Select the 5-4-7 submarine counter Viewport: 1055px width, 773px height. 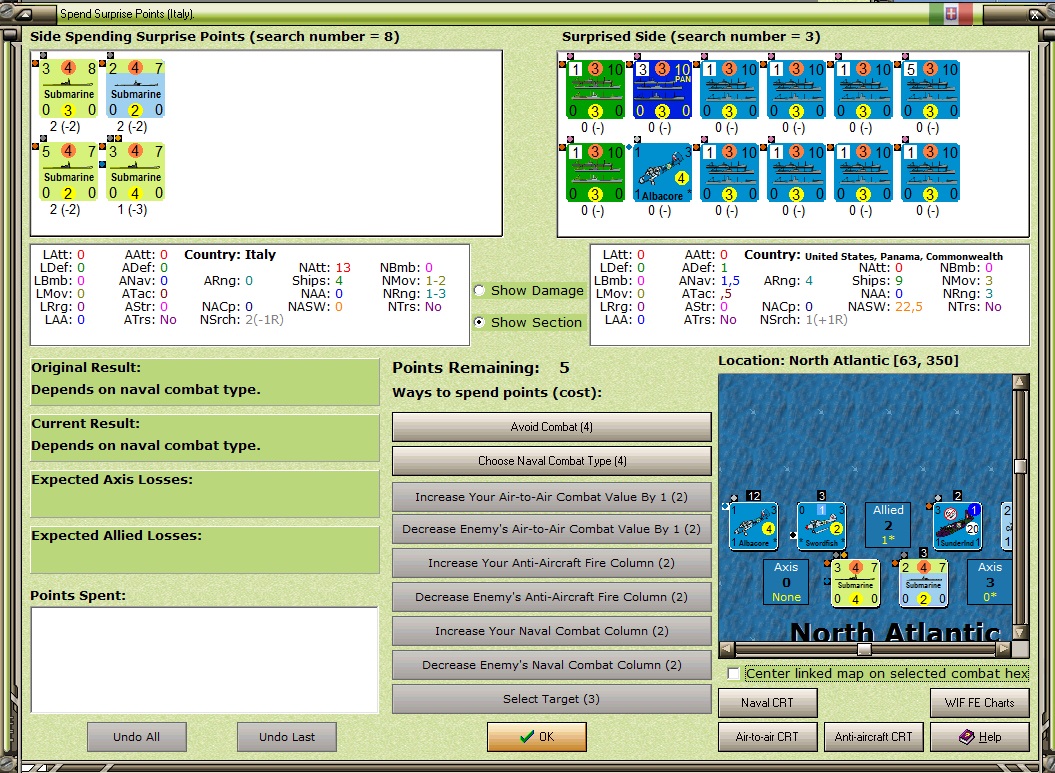[x=68, y=172]
